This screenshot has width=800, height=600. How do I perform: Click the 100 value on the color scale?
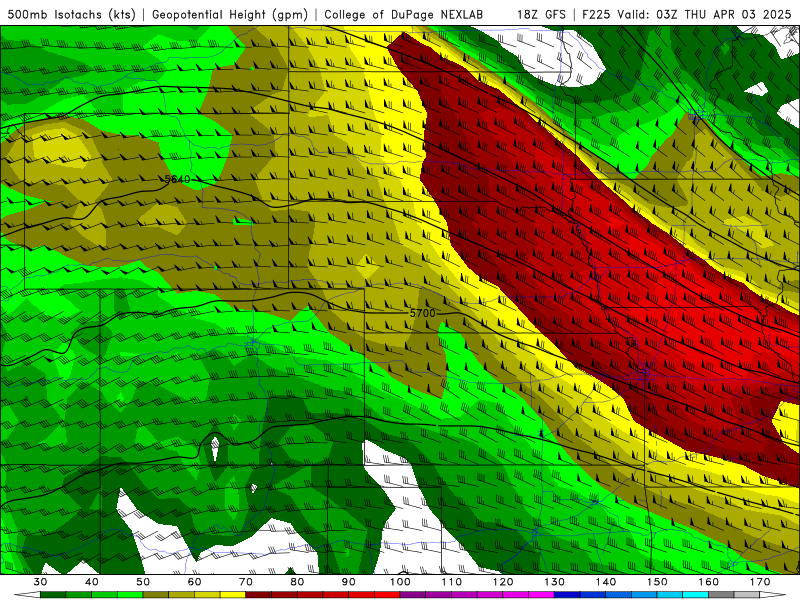[x=400, y=582]
